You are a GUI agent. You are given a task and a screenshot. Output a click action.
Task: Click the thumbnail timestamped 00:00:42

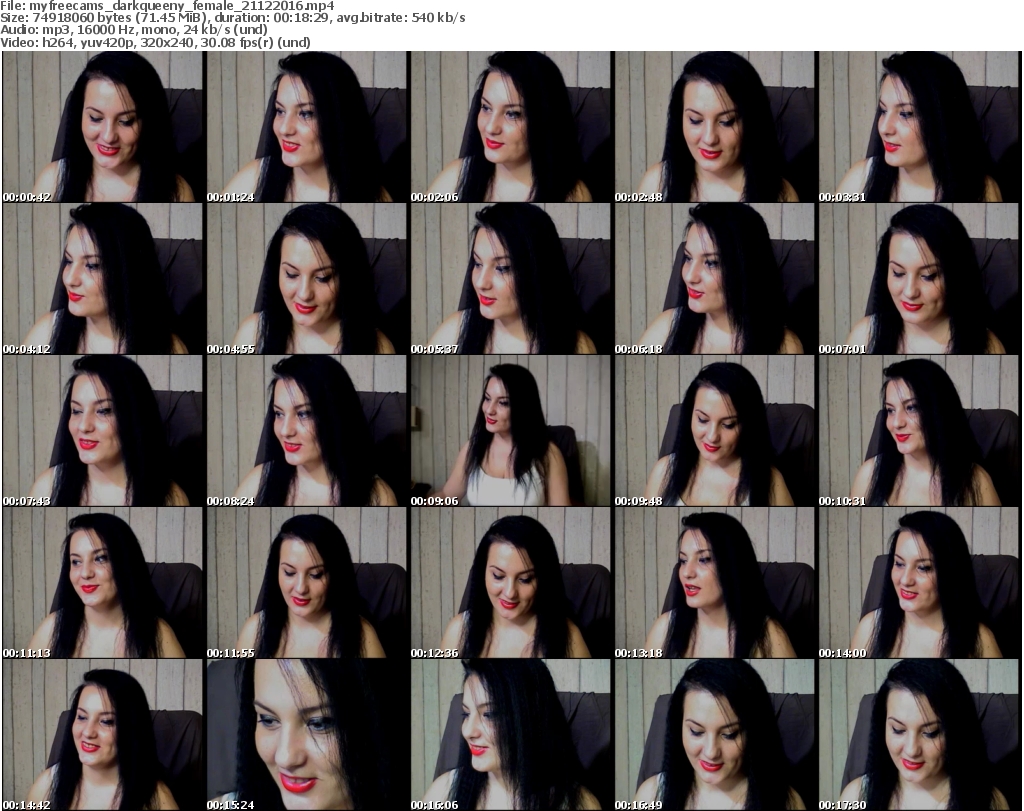[x=102, y=127]
